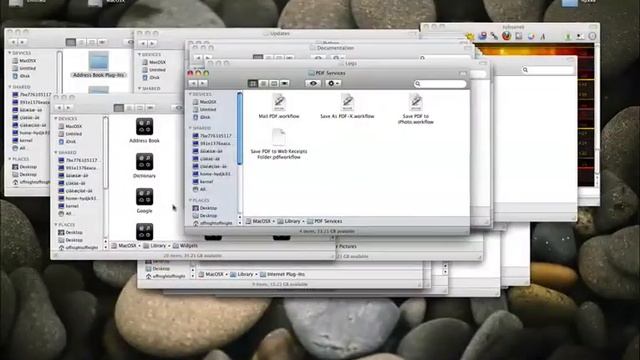Click the search field in PDF Services window

point(440,84)
